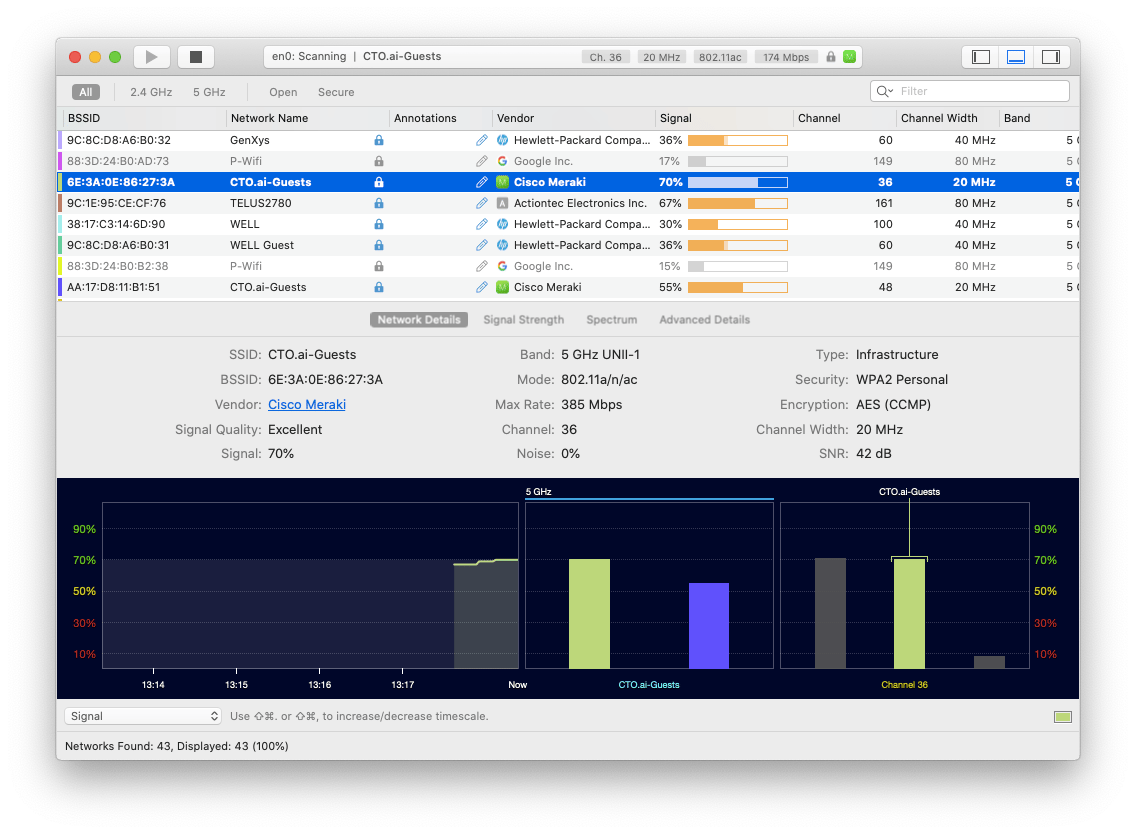Click the purple color marker of GenXys row
Viewport: 1136px width, 834px height.
click(59, 140)
